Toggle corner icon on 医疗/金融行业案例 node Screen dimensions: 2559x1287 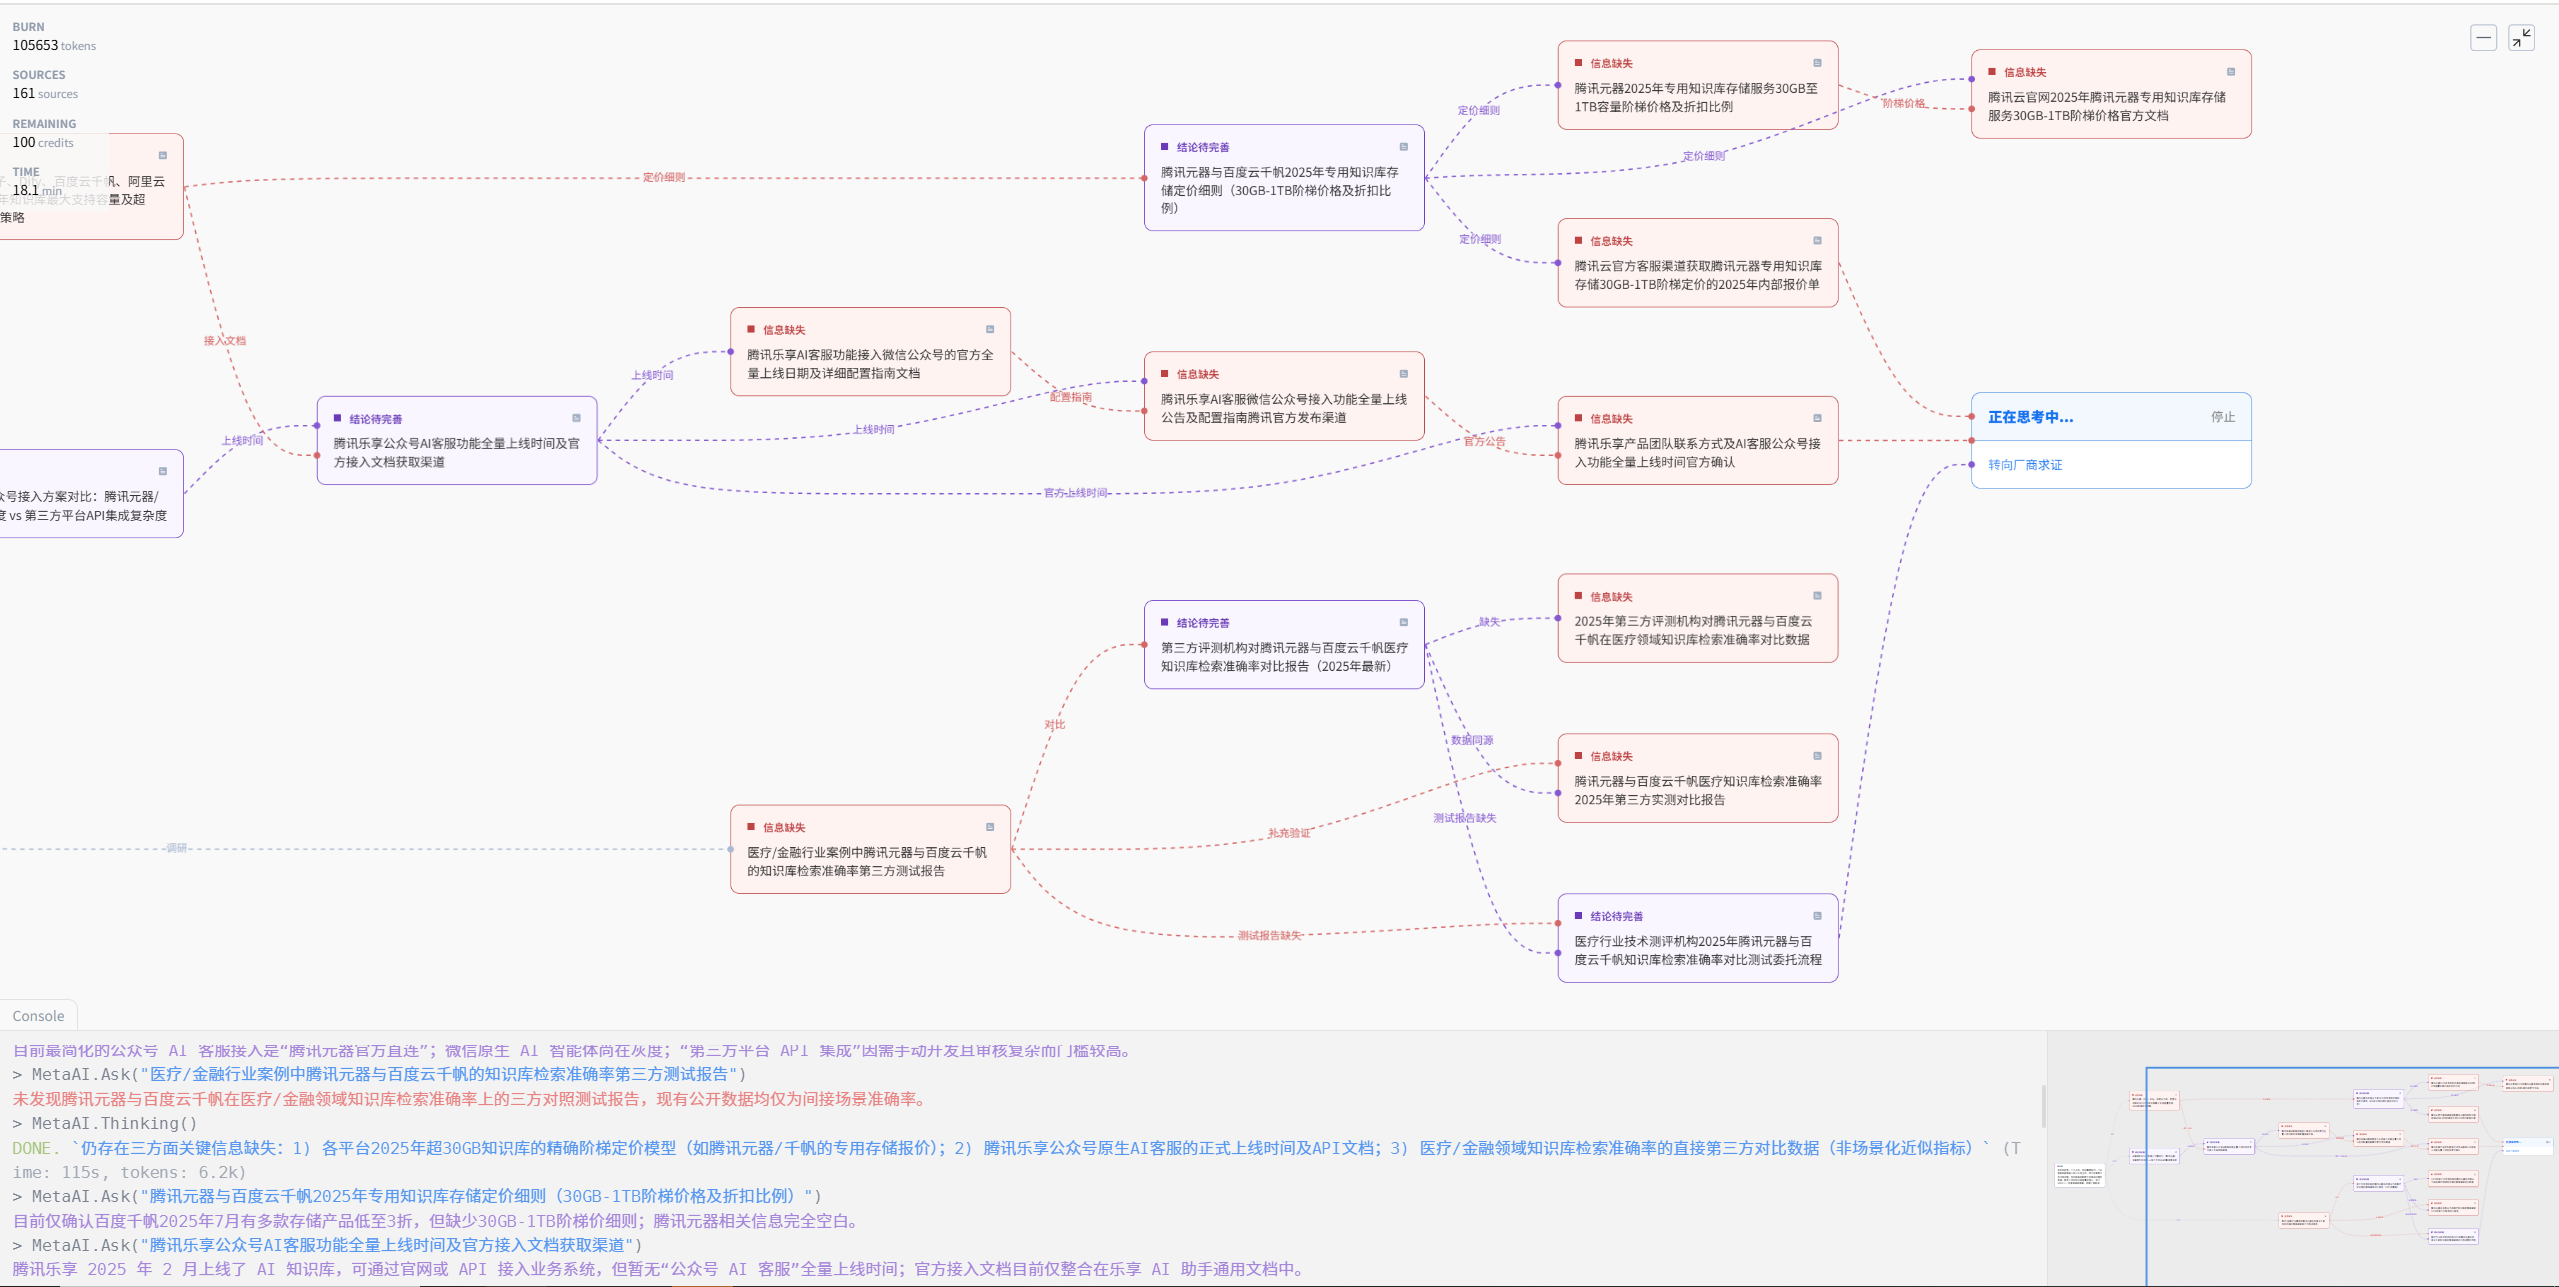[990, 827]
